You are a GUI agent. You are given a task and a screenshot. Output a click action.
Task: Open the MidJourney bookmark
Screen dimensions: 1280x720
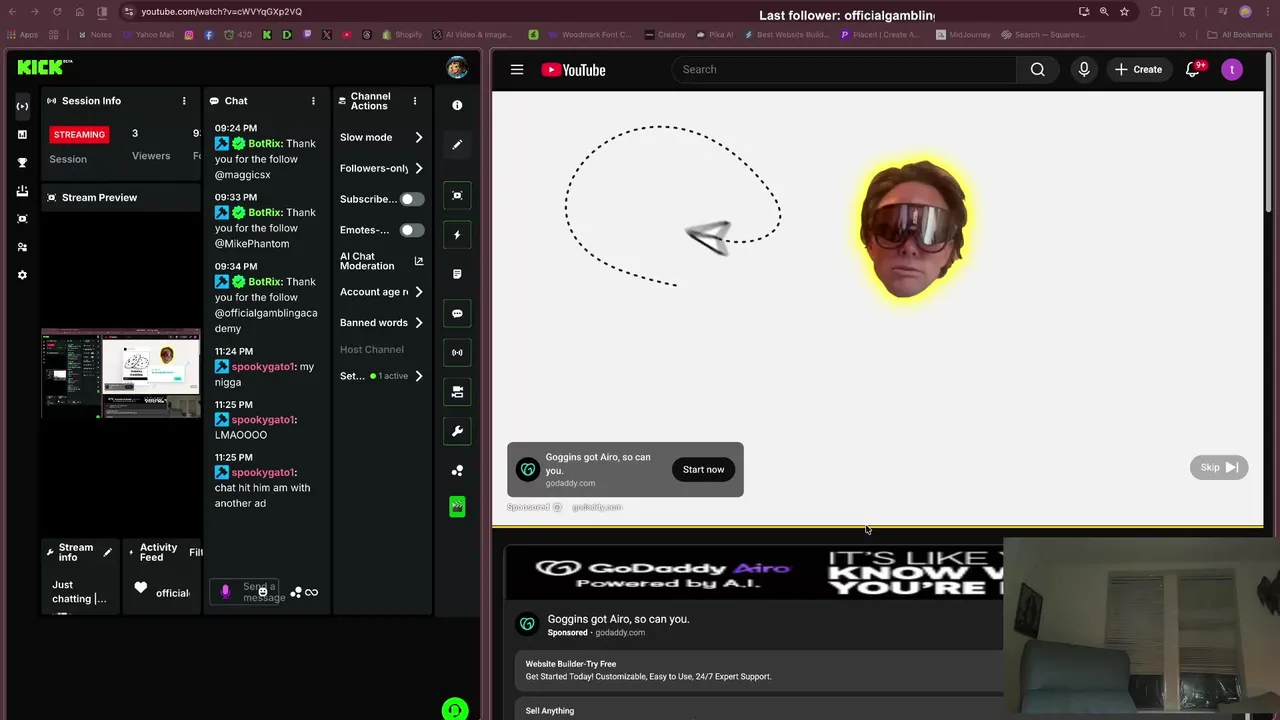pos(964,34)
